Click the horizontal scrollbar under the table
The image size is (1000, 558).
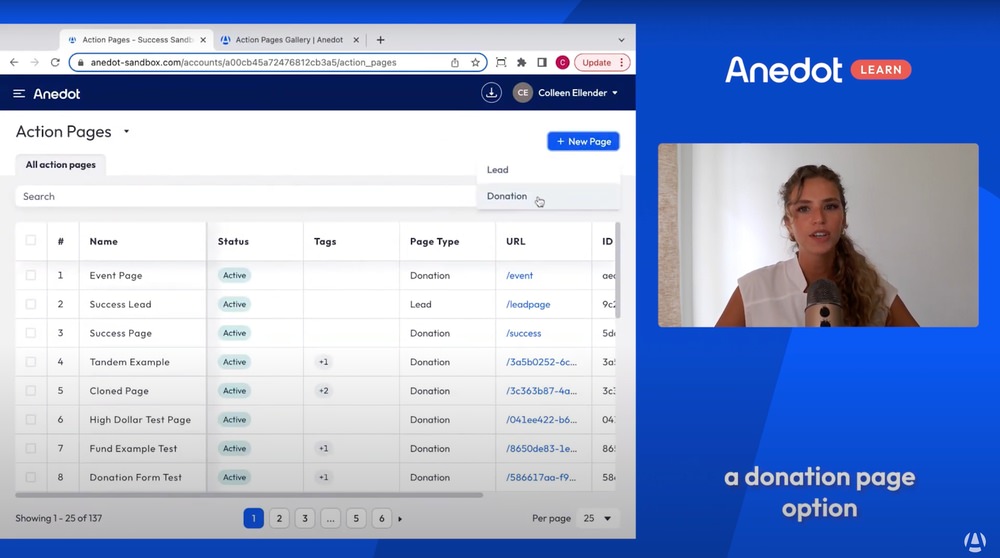[249, 495]
